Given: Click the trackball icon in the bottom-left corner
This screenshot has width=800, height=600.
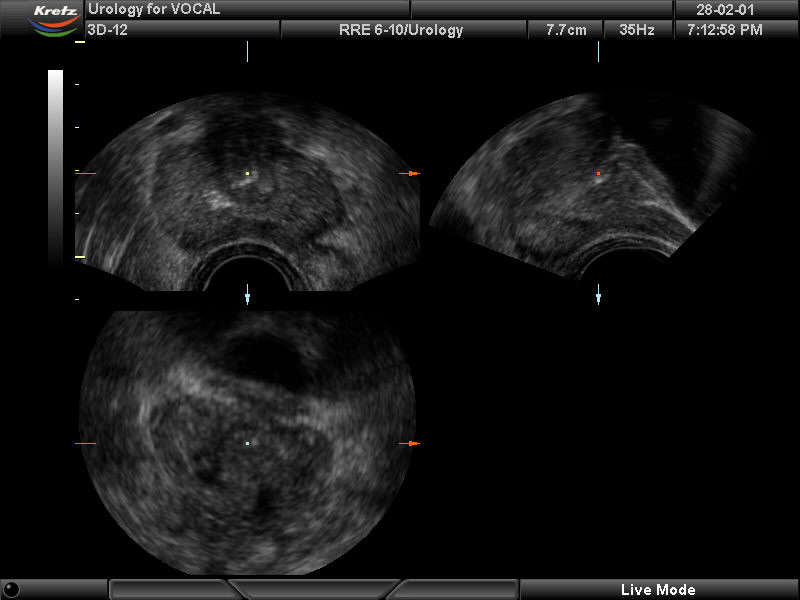Looking at the screenshot, I should pyautogui.click(x=11, y=589).
